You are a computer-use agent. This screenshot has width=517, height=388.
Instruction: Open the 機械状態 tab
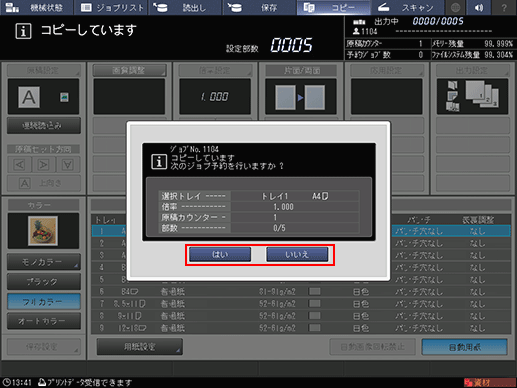[x=37, y=7]
